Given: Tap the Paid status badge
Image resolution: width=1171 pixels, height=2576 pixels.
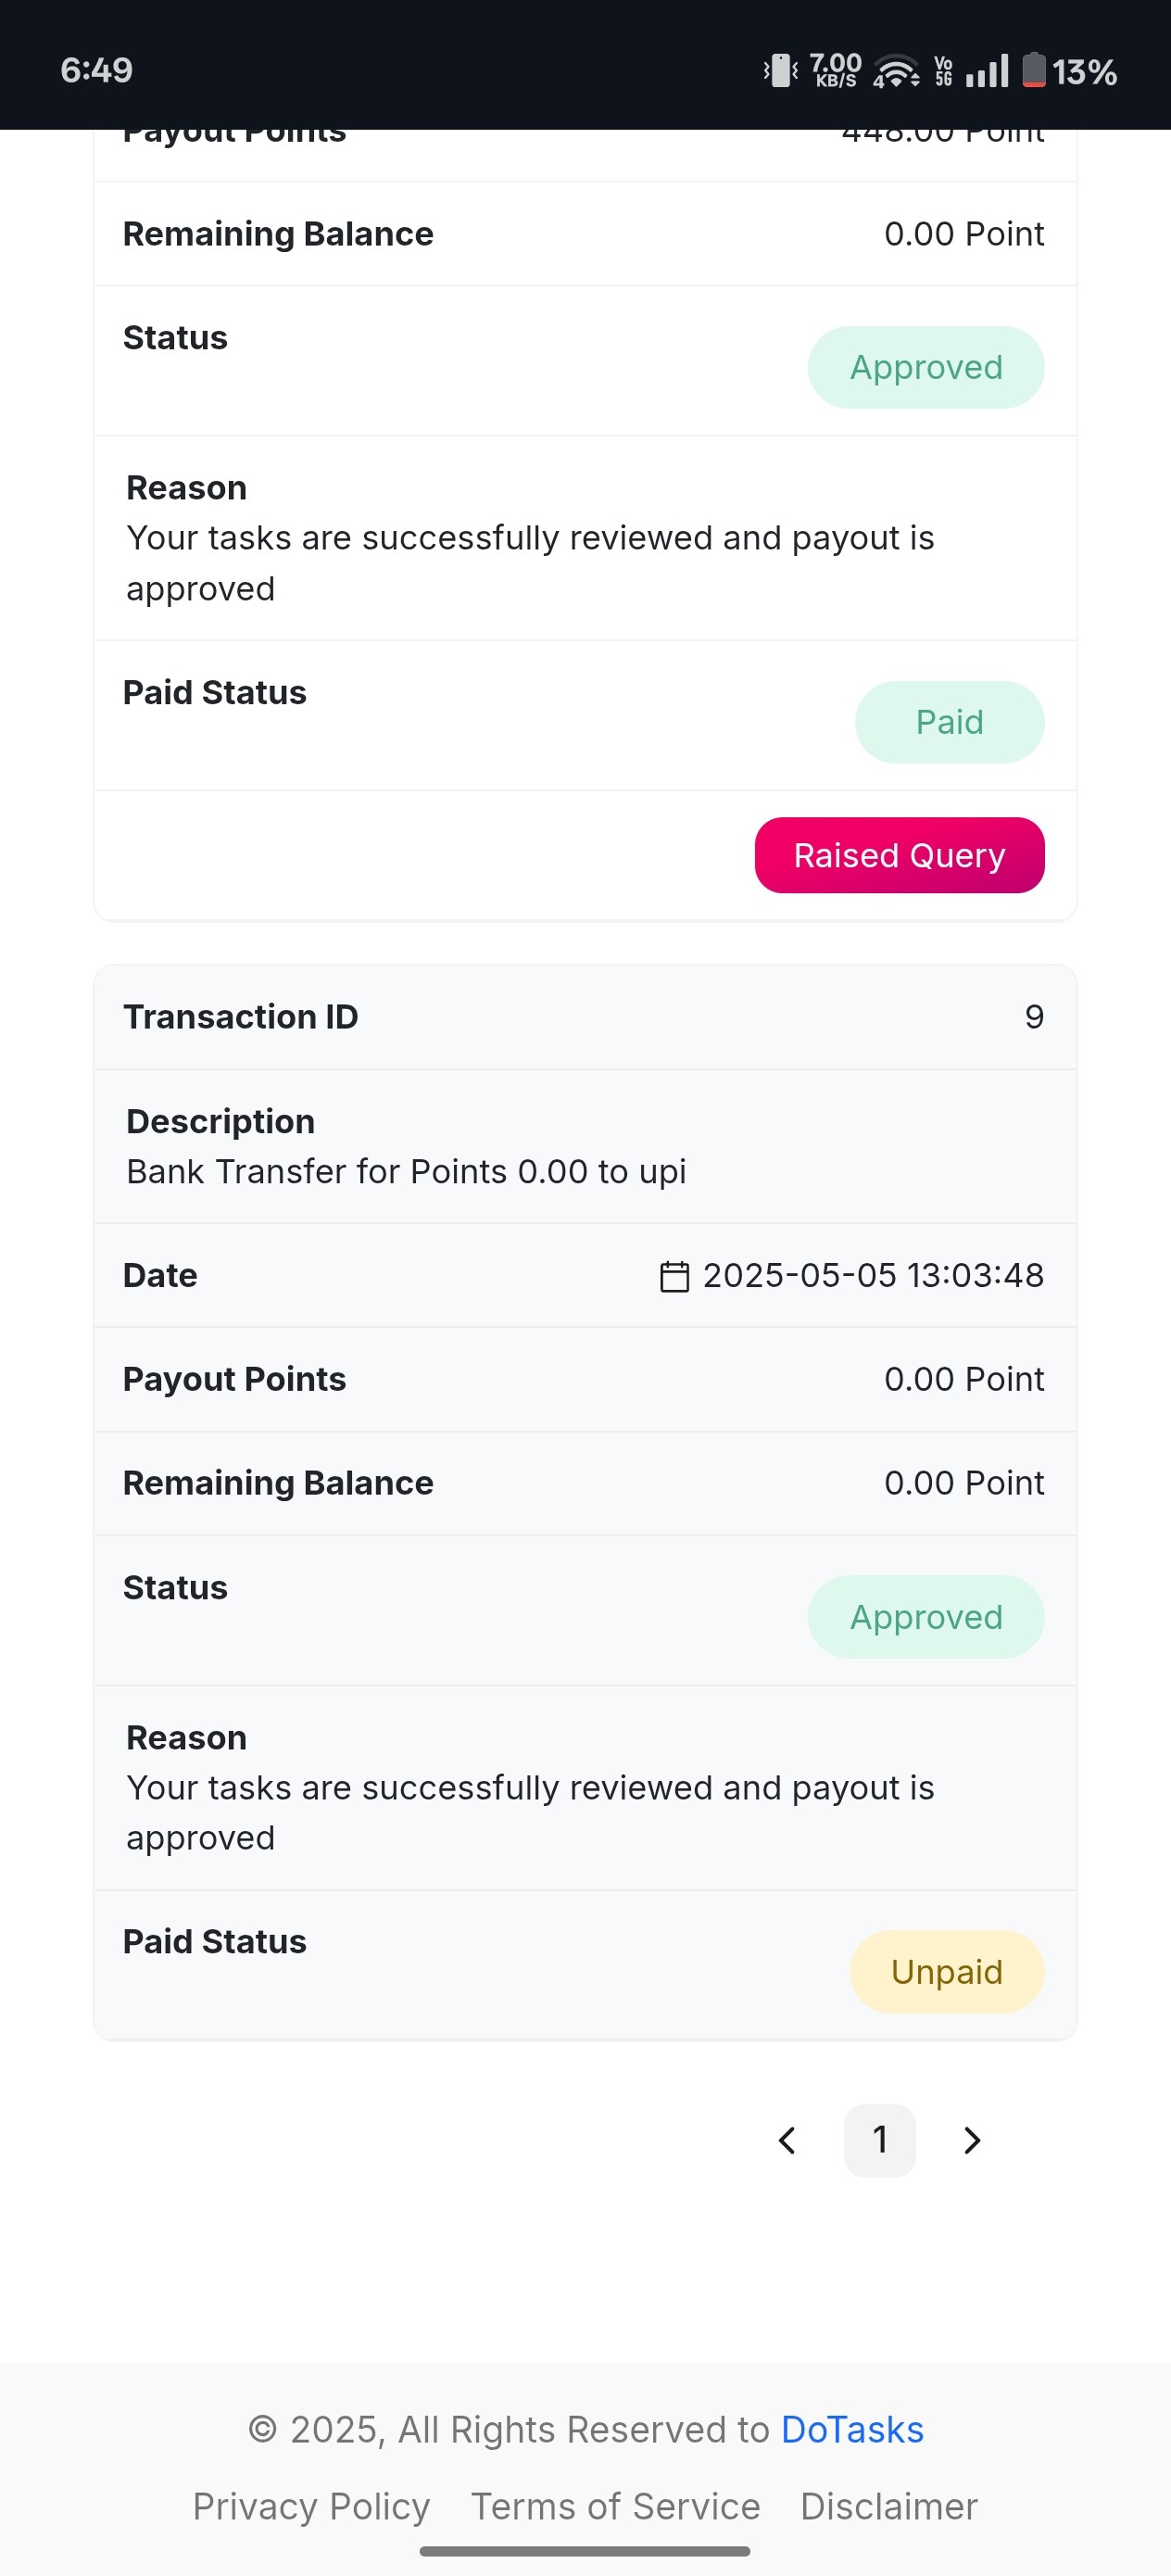Looking at the screenshot, I should (x=950, y=722).
